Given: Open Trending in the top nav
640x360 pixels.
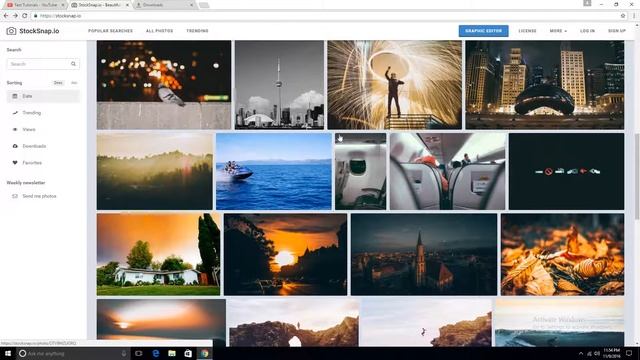Looking at the screenshot, I should click(x=197, y=31).
